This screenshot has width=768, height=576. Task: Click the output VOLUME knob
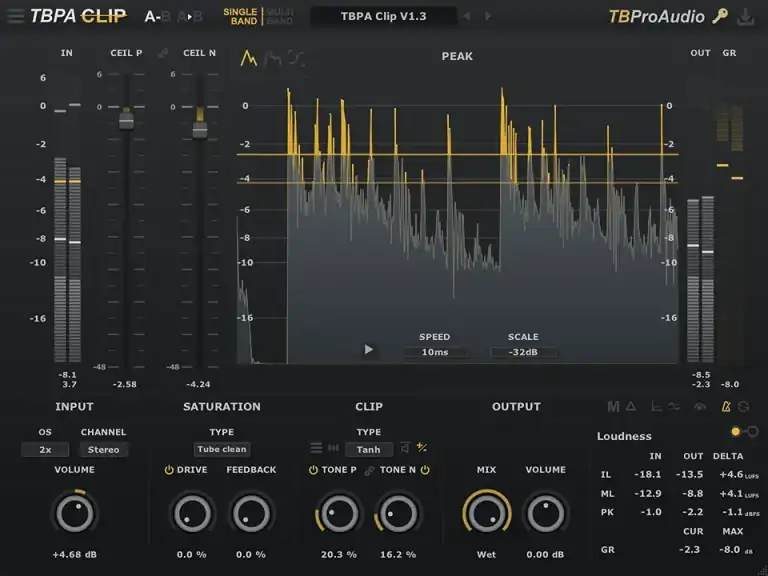[x=545, y=513]
